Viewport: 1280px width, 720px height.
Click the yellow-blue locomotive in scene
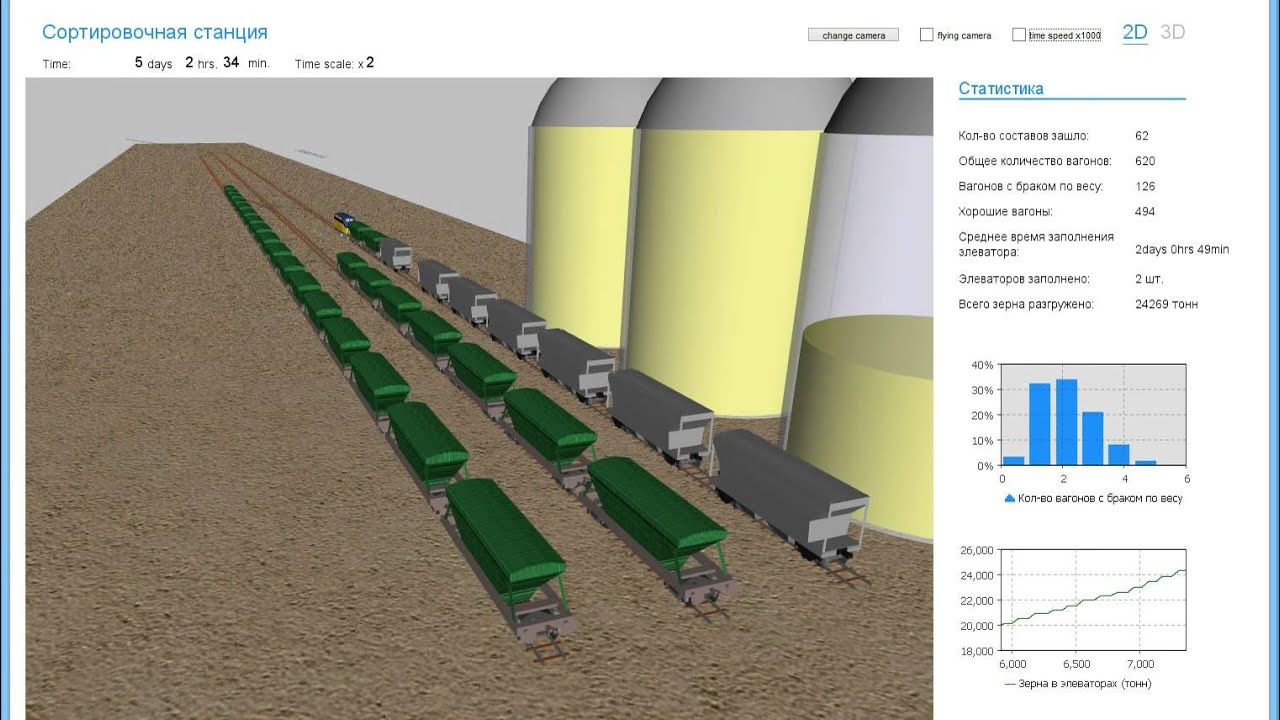pos(344,222)
